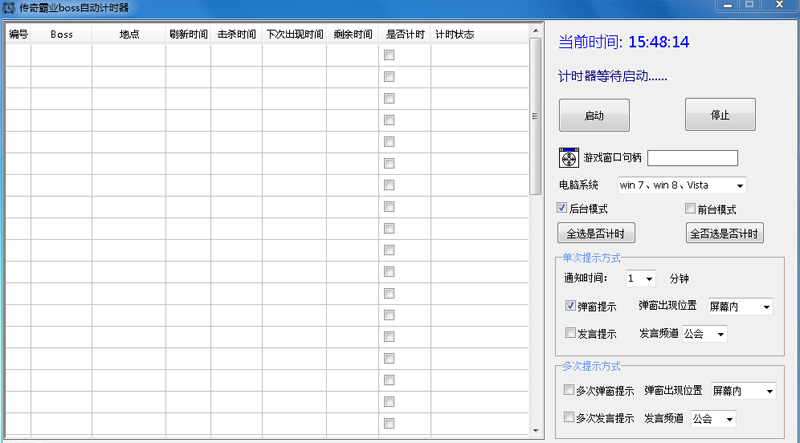Image resolution: width=800 pixels, height=443 pixels.
Task: Click the game window handle crosshair icon
Action: coord(569,158)
